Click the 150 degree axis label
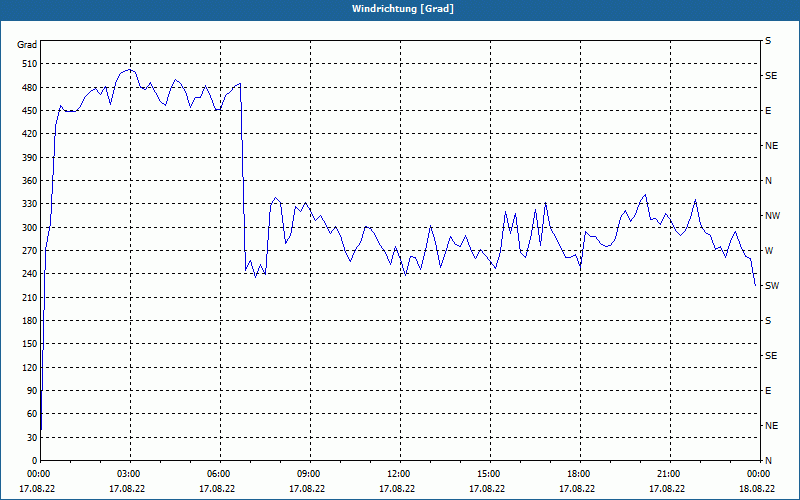Screen dimensions: 800x500 coord(30,344)
